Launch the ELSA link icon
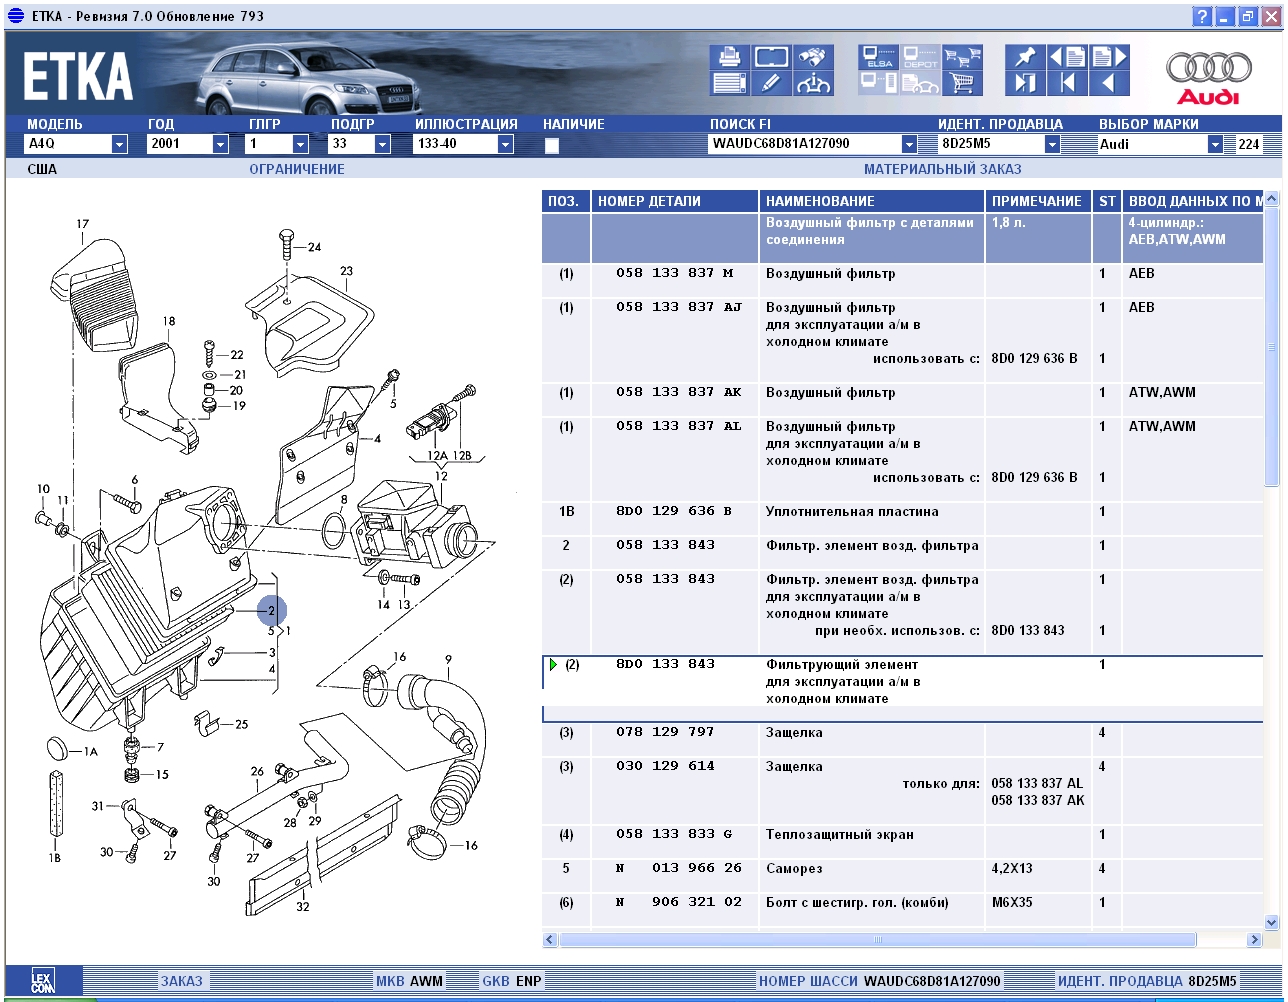This screenshot has width=1288, height=1002. pos(879,57)
